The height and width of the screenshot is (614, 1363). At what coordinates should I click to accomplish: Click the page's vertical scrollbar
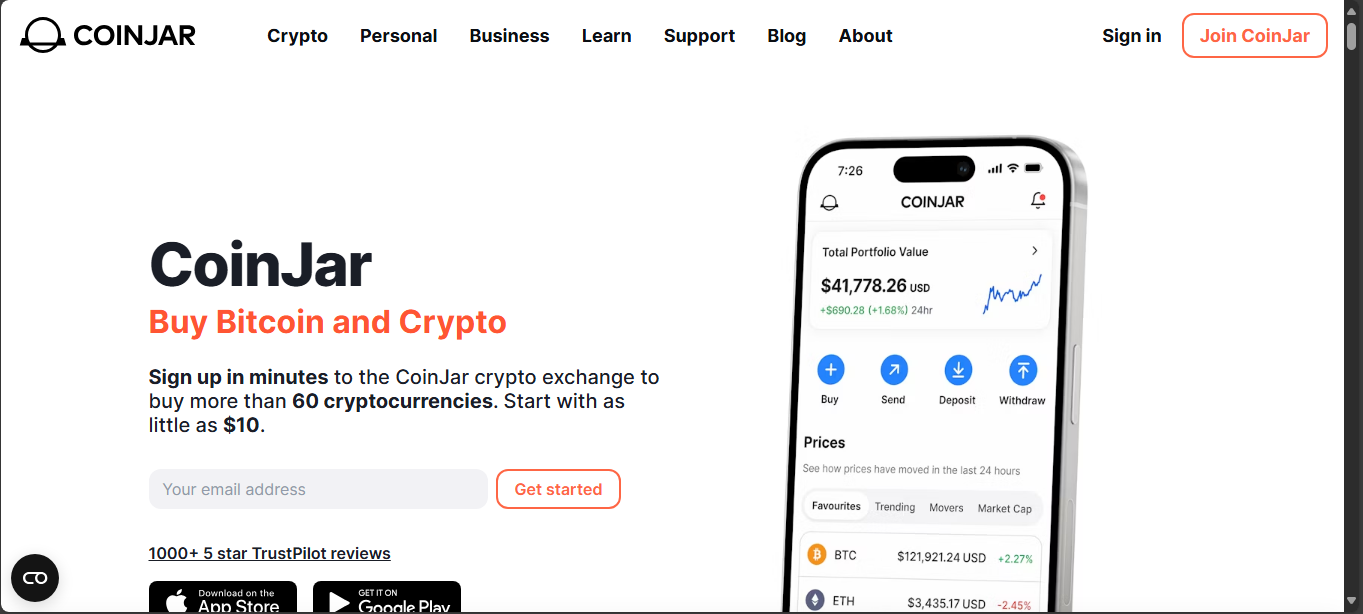(1352, 300)
